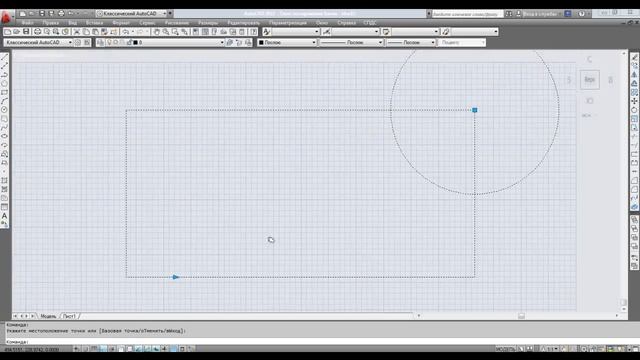Viewport: 640px width, 360px height.
Task: Click layer 0 black color swatch
Action: [x=136, y=42]
